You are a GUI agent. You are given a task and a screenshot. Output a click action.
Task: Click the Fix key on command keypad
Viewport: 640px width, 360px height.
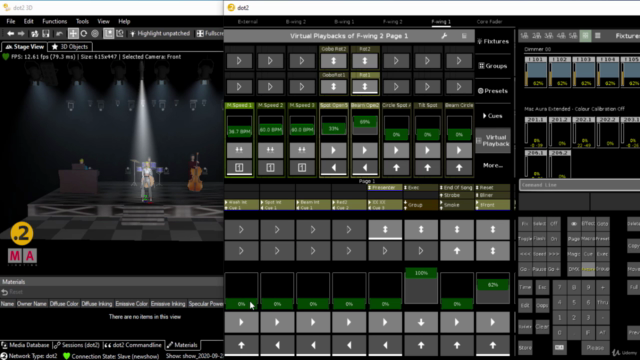tap(525, 224)
